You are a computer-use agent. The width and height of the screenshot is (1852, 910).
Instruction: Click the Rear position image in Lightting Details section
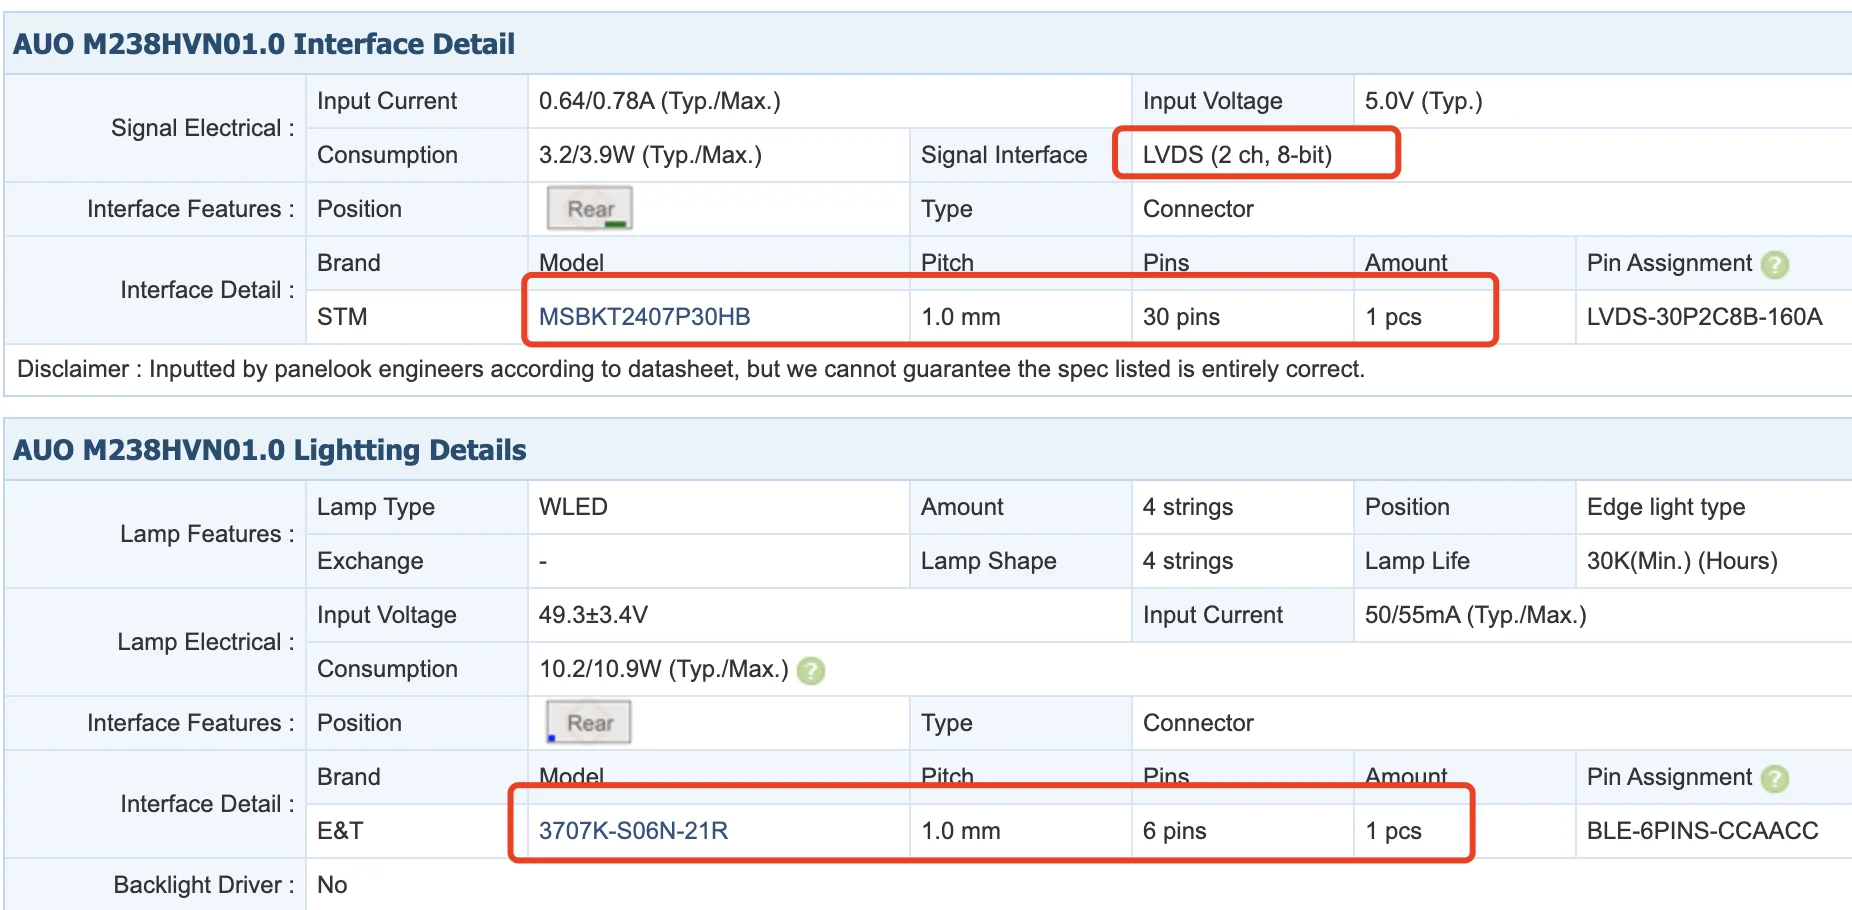[x=589, y=722]
